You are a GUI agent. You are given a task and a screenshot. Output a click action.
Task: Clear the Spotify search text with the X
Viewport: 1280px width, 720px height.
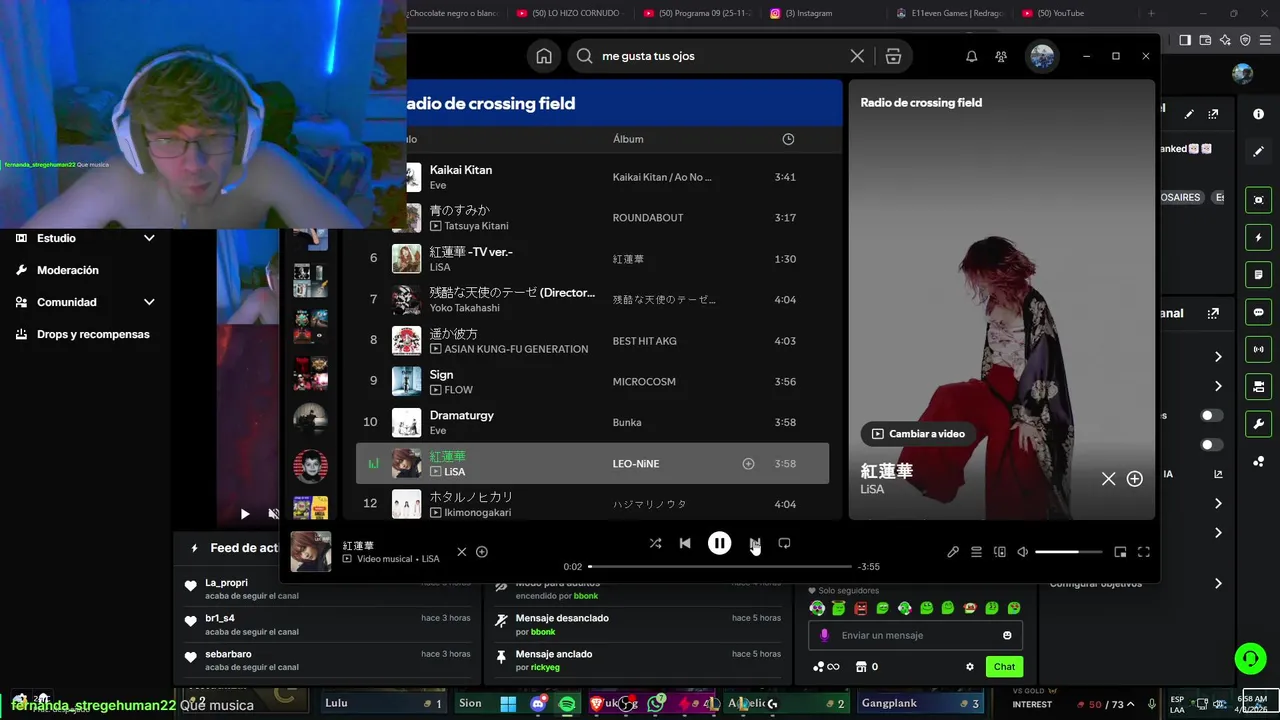pyautogui.click(x=857, y=56)
